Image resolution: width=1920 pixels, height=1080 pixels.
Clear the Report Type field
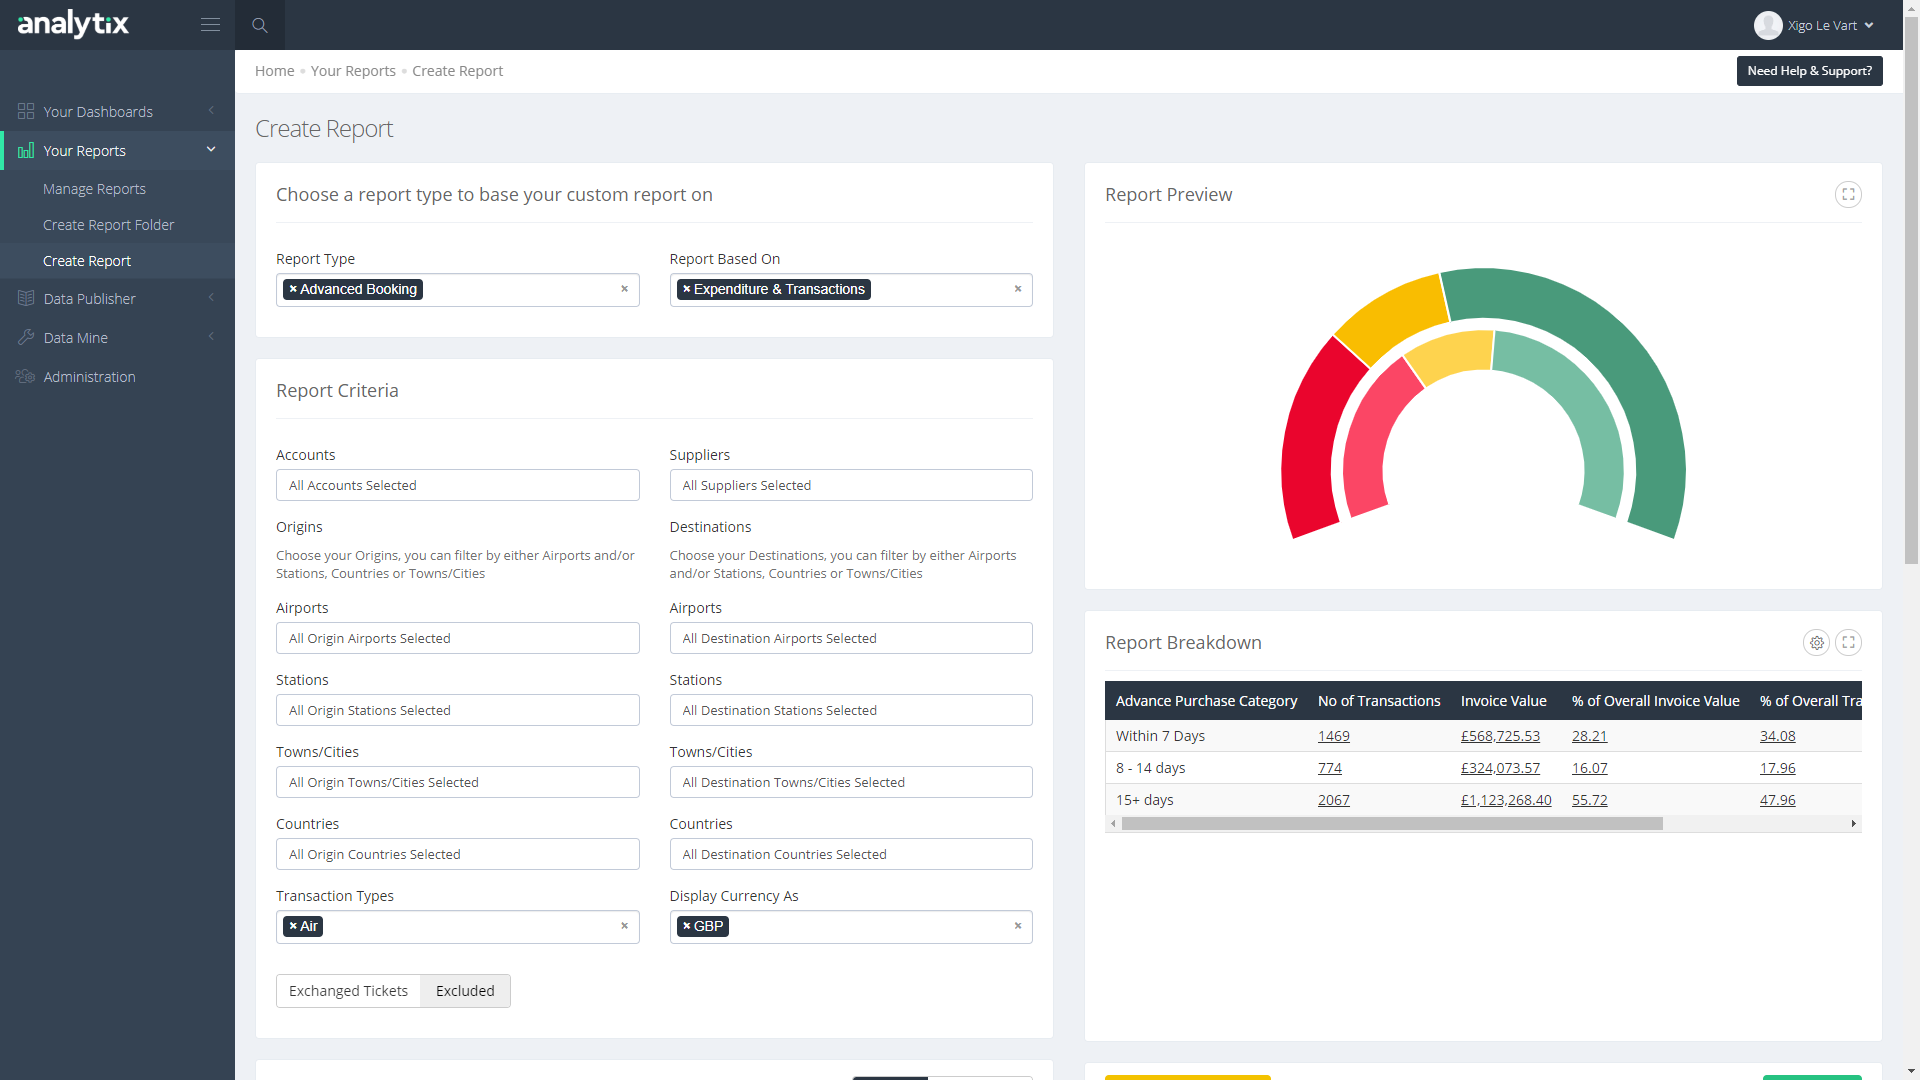tap(624, 289)
